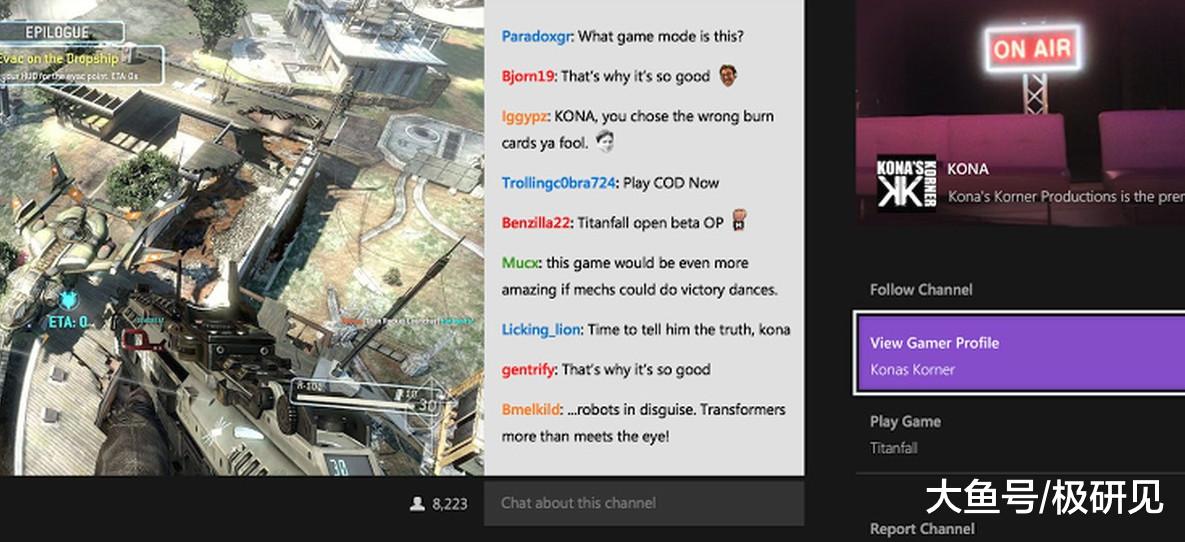Click the Titanfall gameplay video stream
This screenshot has width=1185, height=542.
[242, 237]
